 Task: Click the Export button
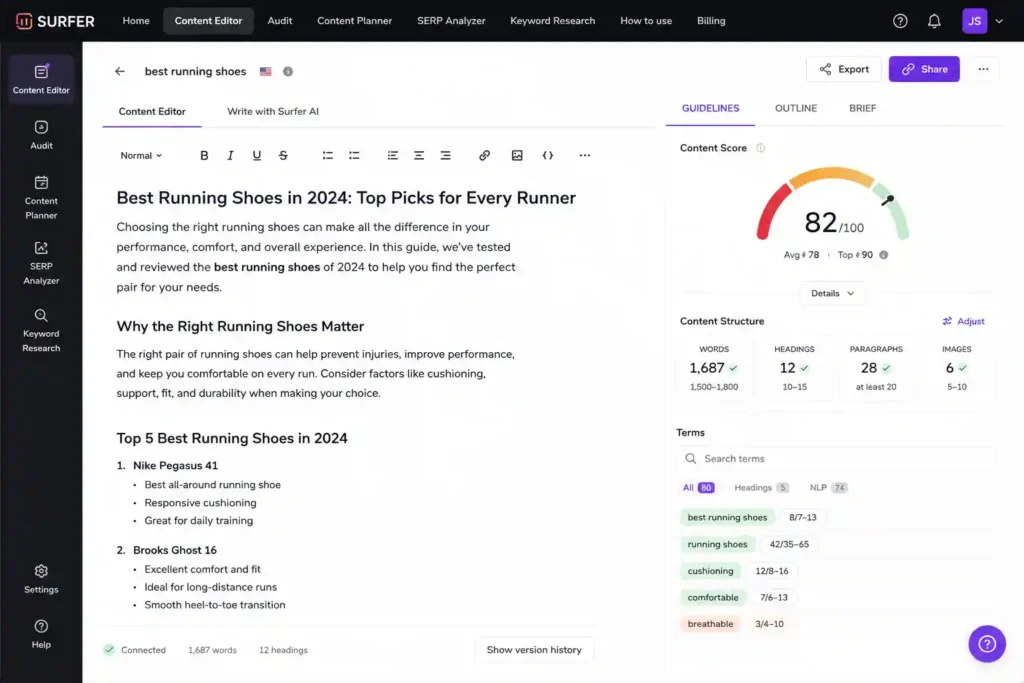[x=844, y=69]
